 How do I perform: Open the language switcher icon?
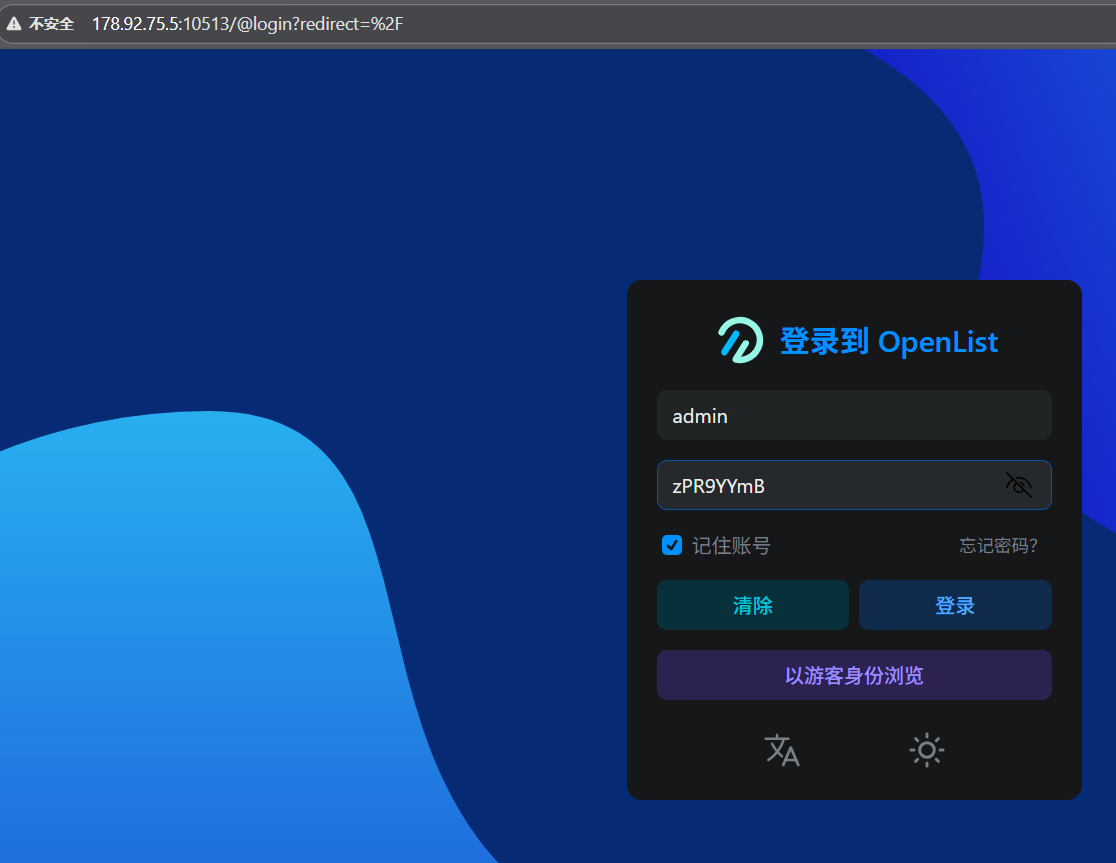(x=781, y=750)
